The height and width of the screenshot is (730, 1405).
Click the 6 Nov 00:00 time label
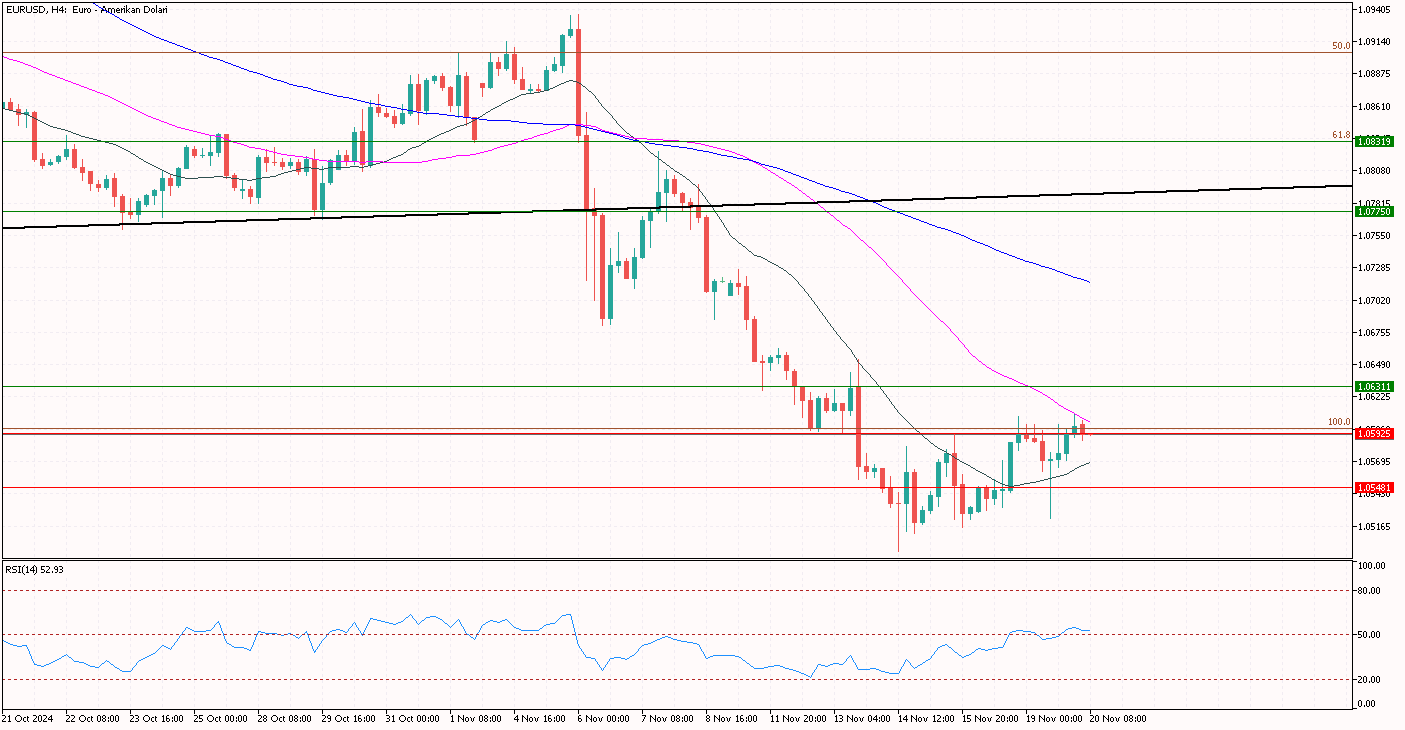click(x=604, y=719)
